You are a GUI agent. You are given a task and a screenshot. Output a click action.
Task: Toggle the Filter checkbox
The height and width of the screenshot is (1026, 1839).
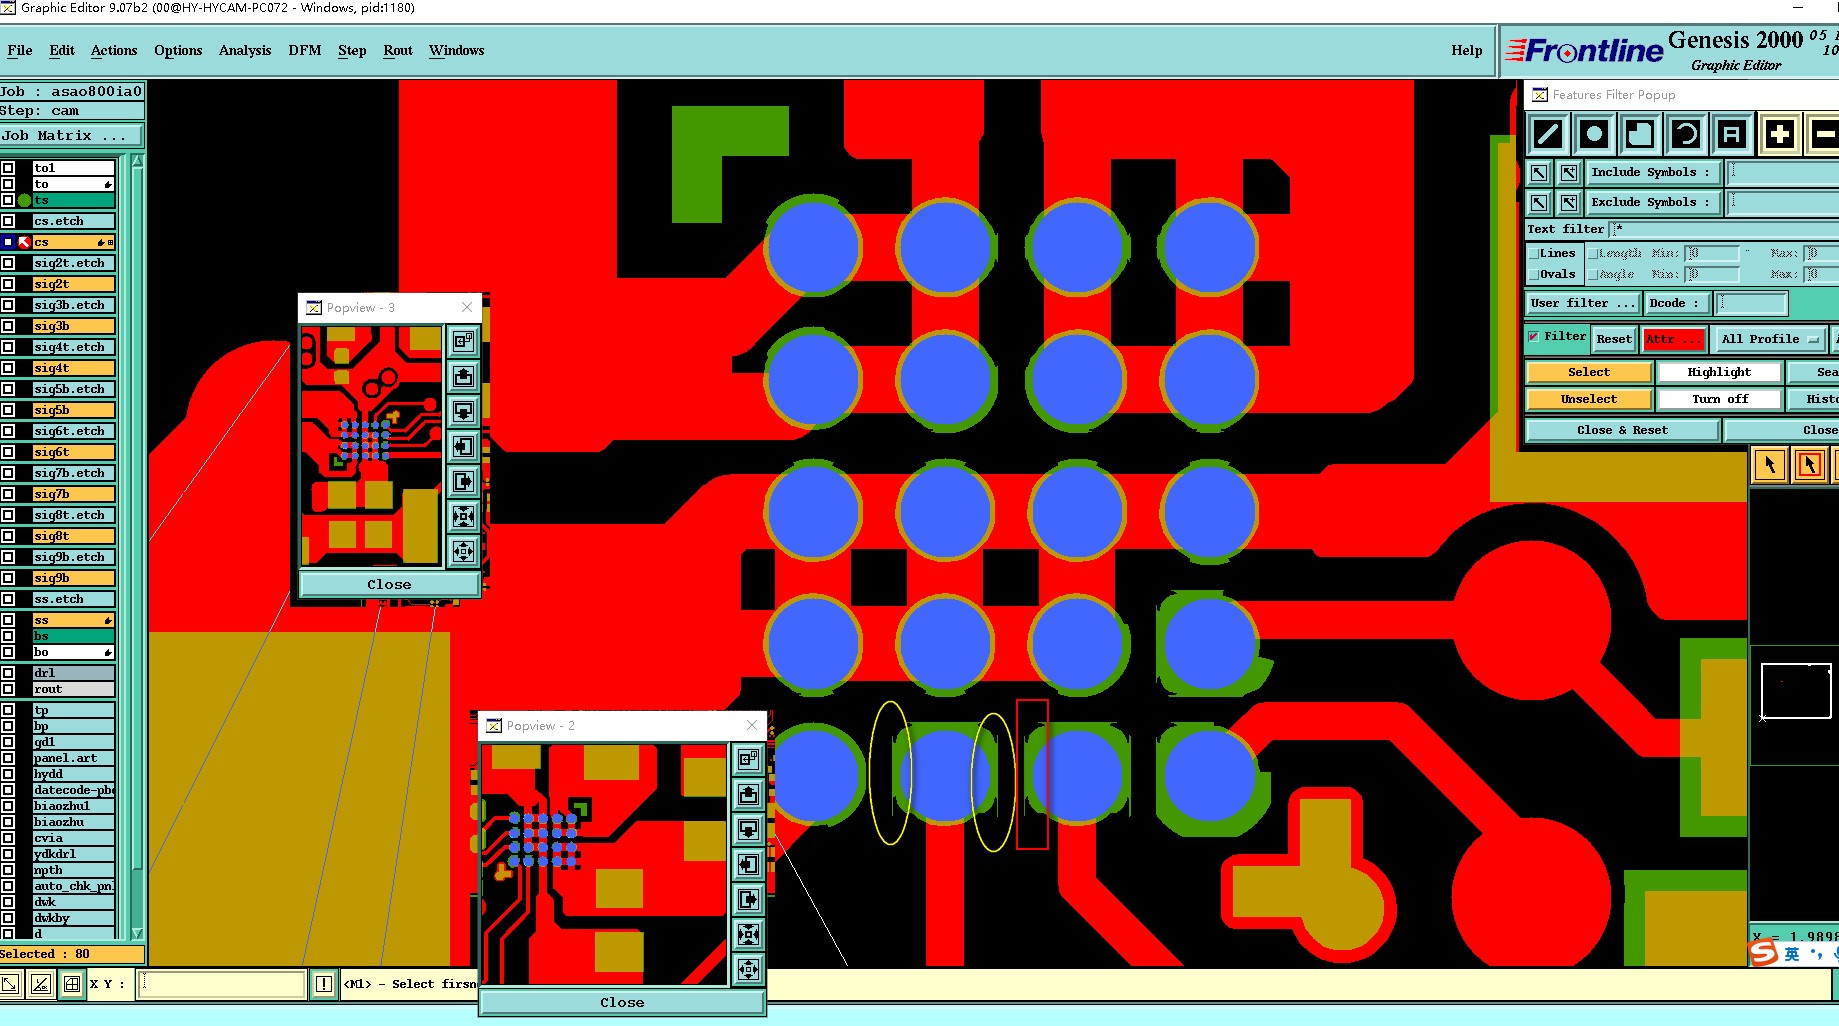tap(1534, 337)
